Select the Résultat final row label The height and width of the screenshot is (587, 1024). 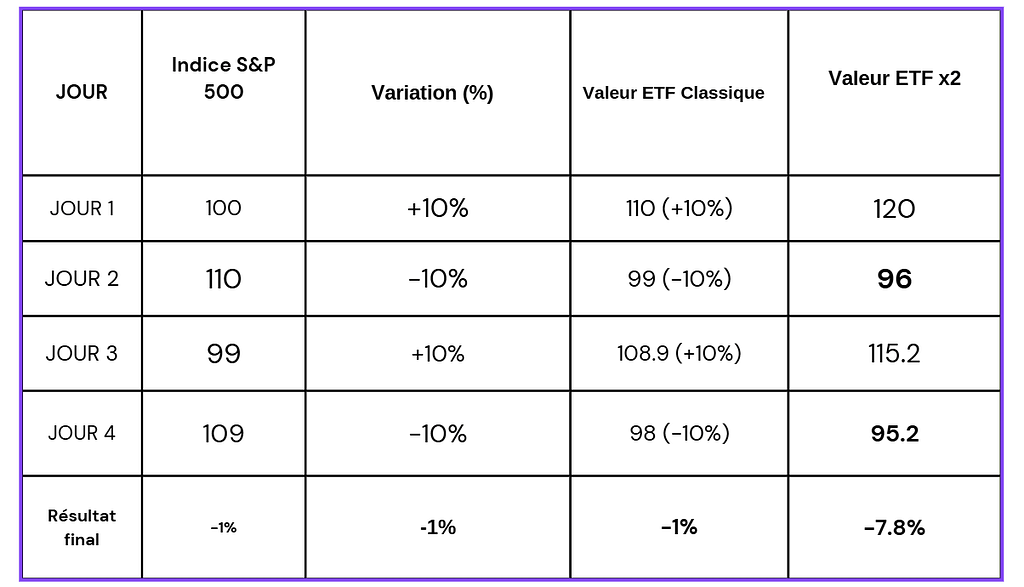coord(82,527)
